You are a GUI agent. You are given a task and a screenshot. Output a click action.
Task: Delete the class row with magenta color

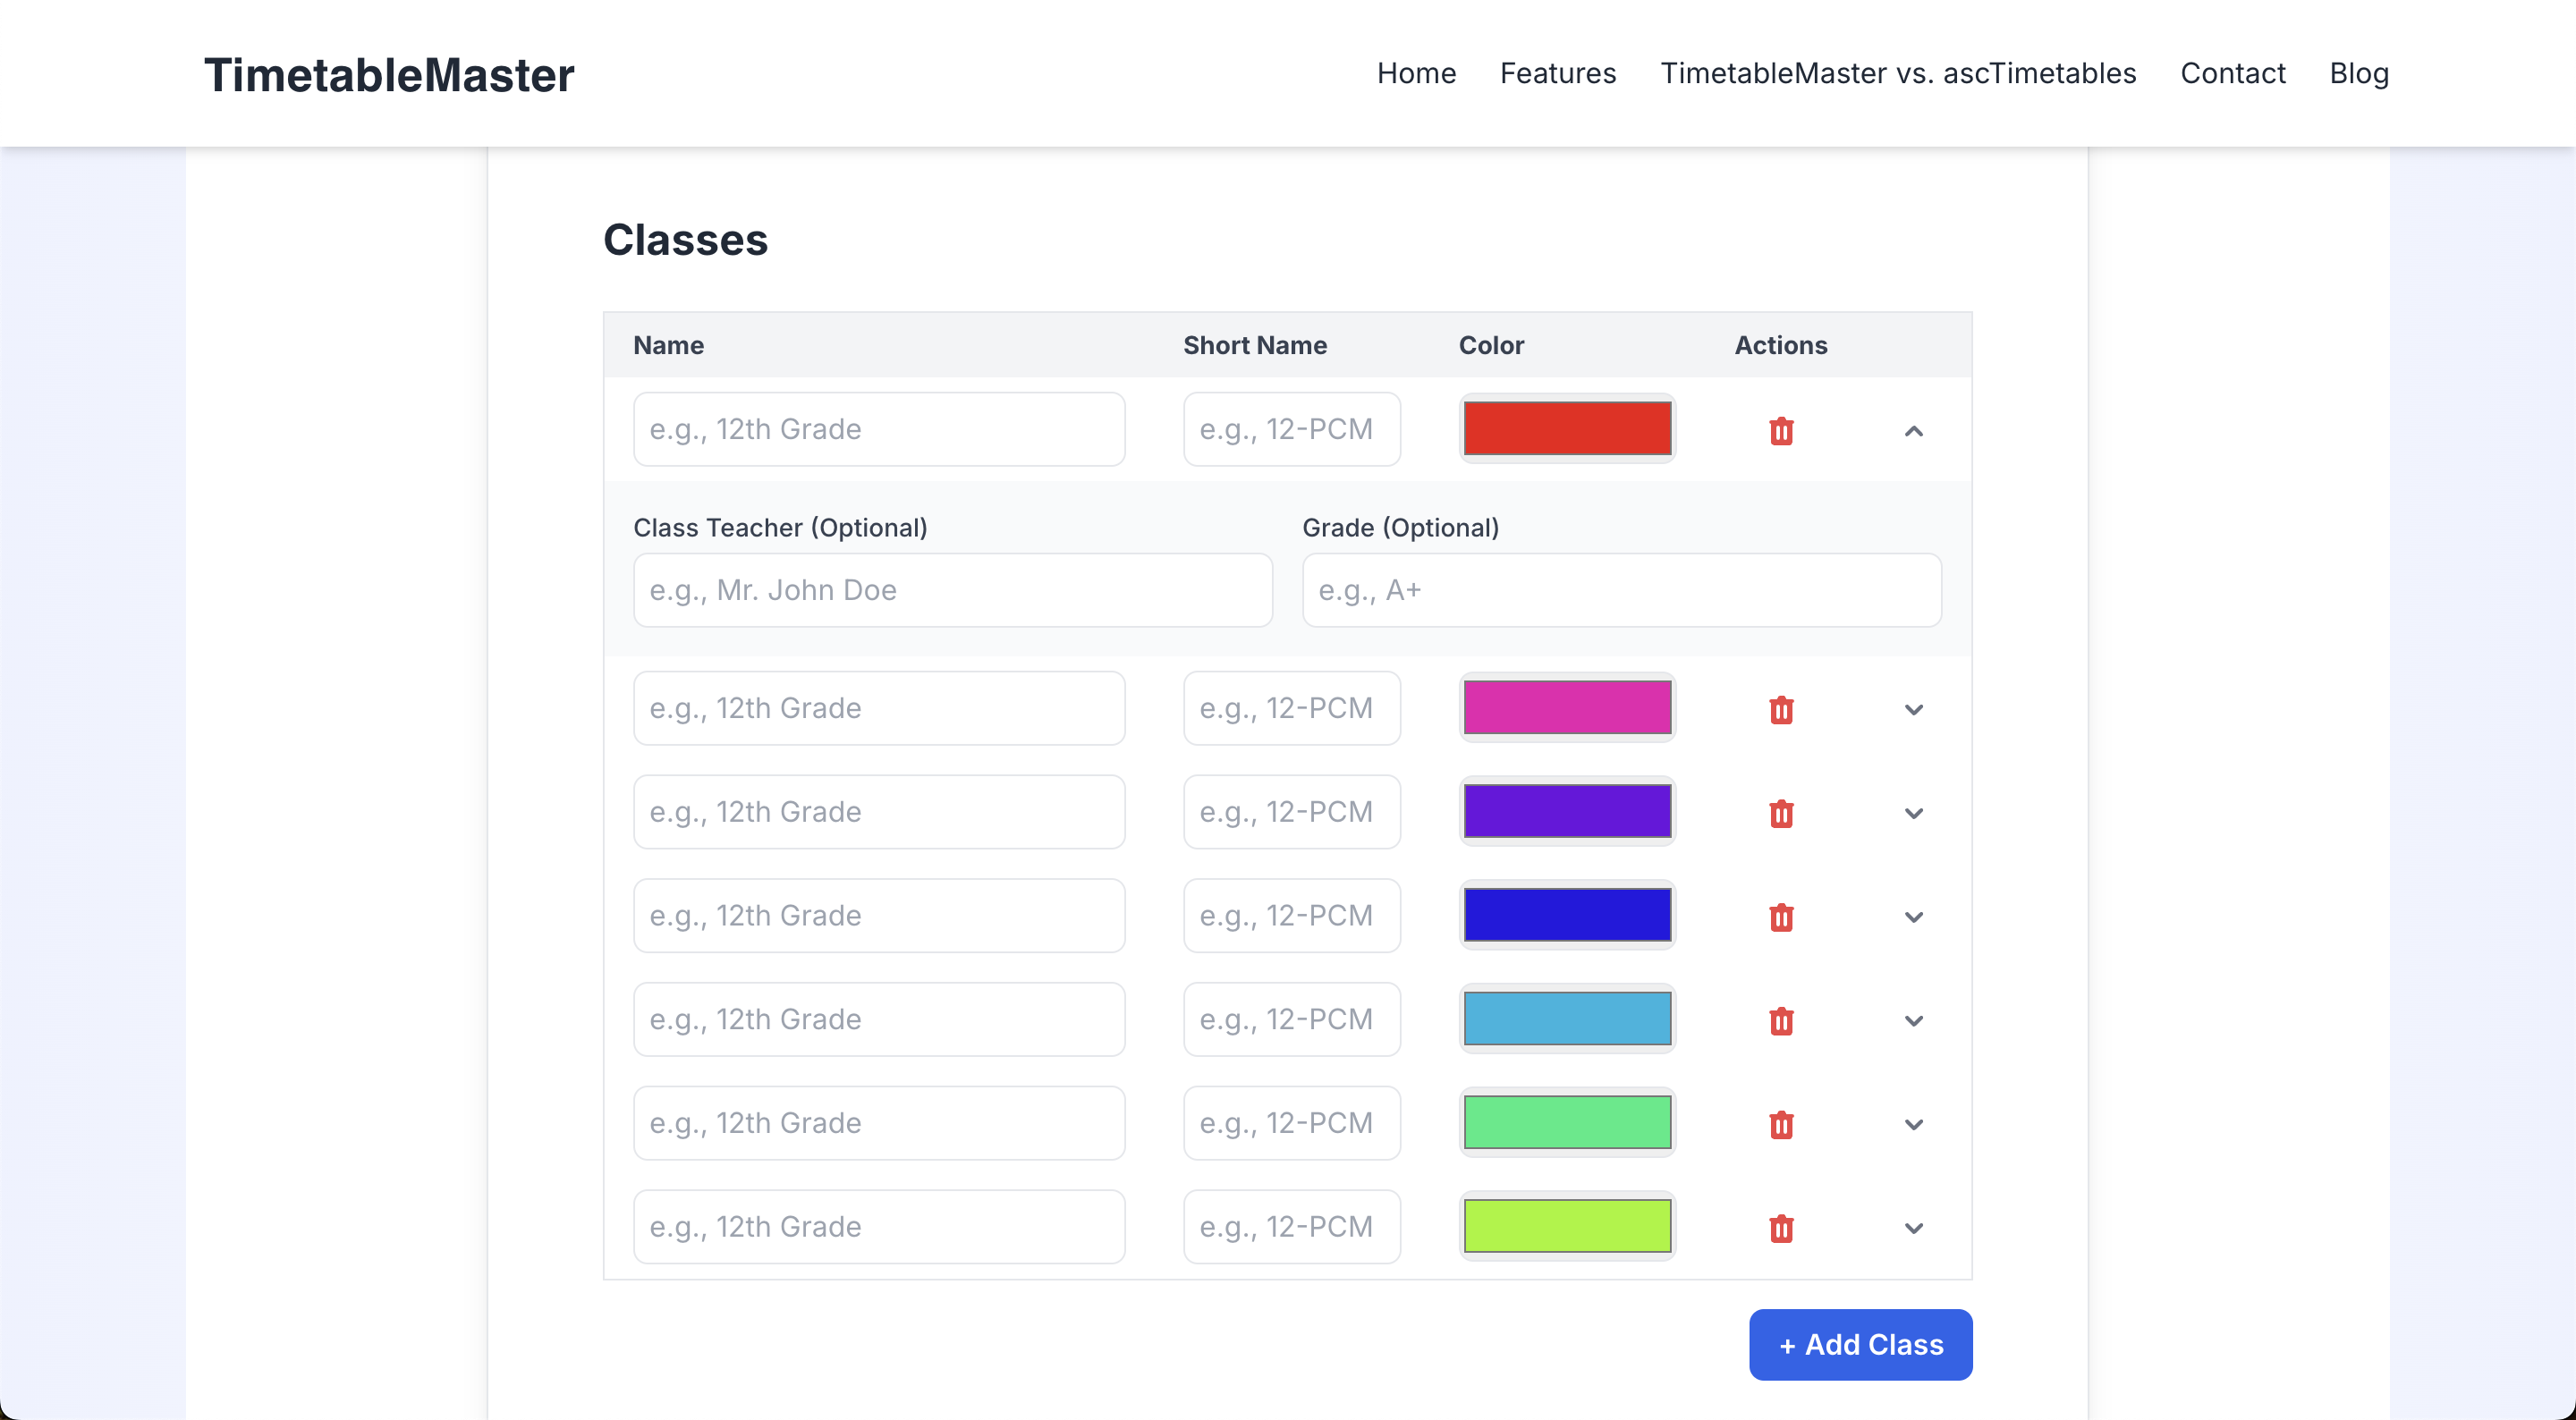(x=1781, y=710)
